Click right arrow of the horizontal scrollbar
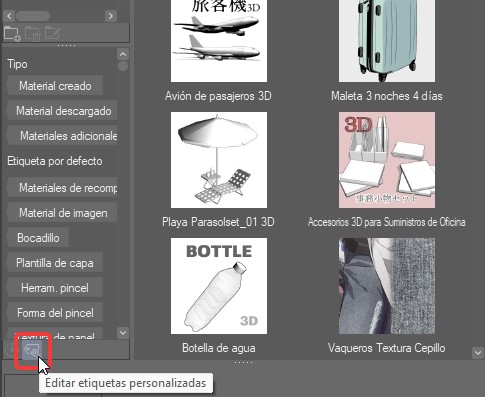485x397 pixels. [x=111, y=16]
